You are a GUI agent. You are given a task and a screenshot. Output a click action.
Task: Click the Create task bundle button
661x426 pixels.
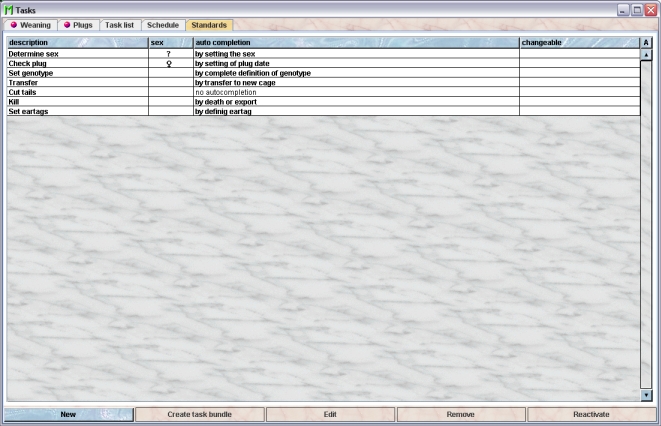click(200, 414)
